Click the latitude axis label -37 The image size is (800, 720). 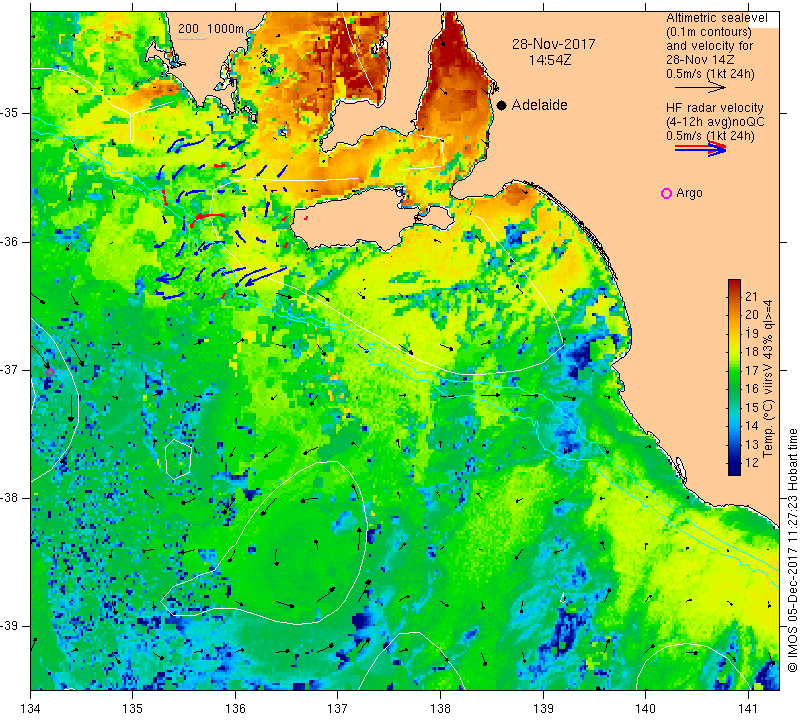[x=9, y=369]
